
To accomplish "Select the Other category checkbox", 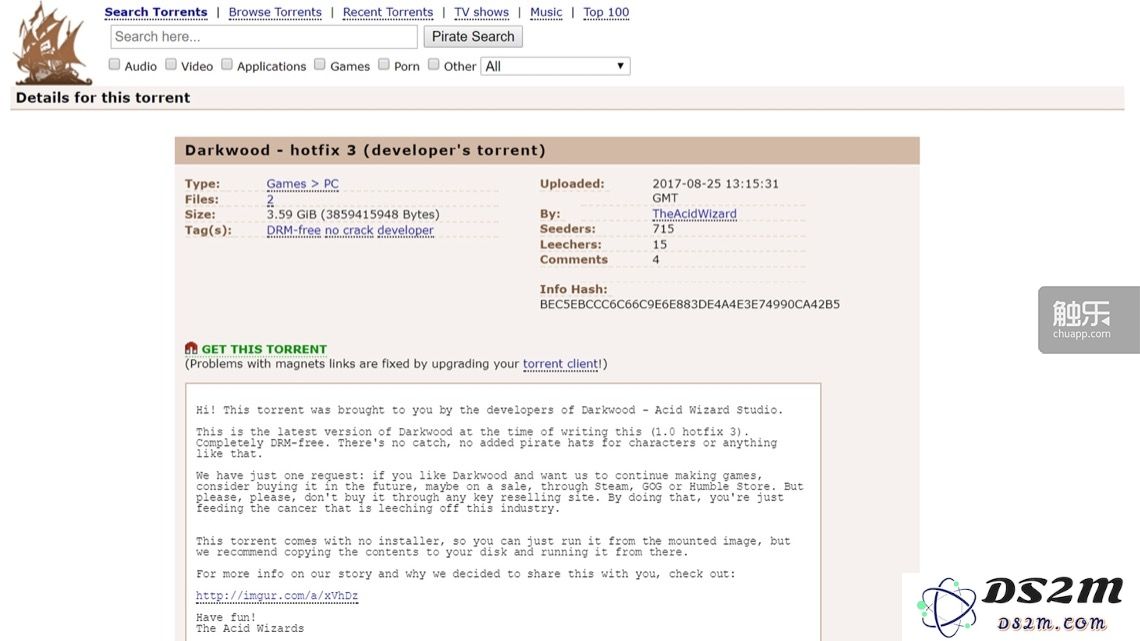I will (433, 65).
